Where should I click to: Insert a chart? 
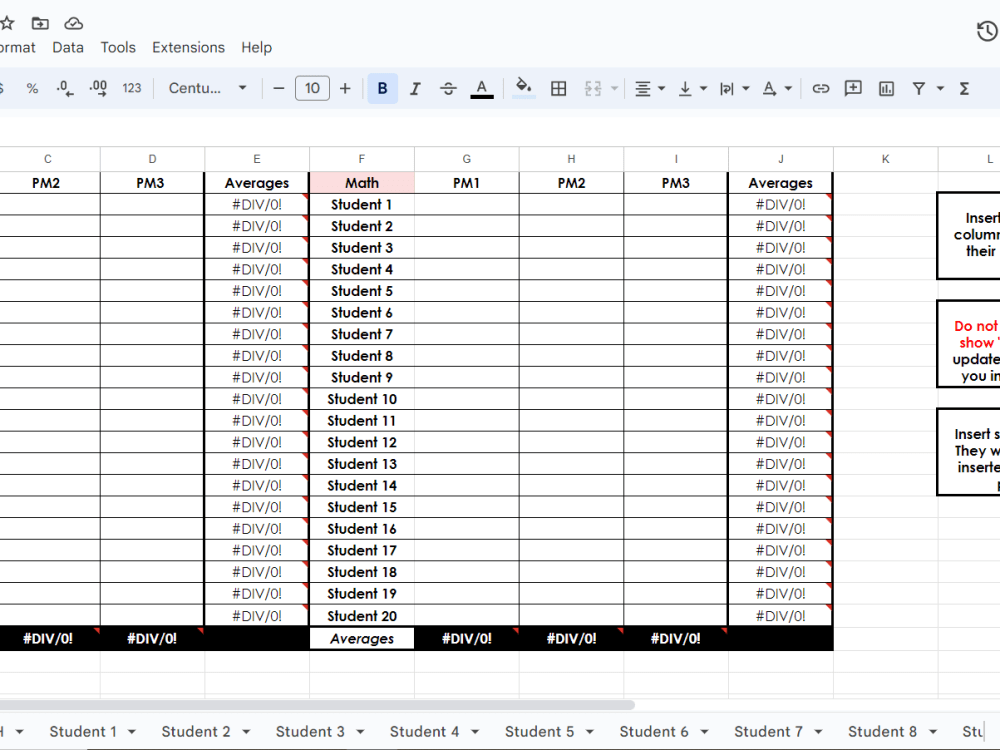point(886,88)
